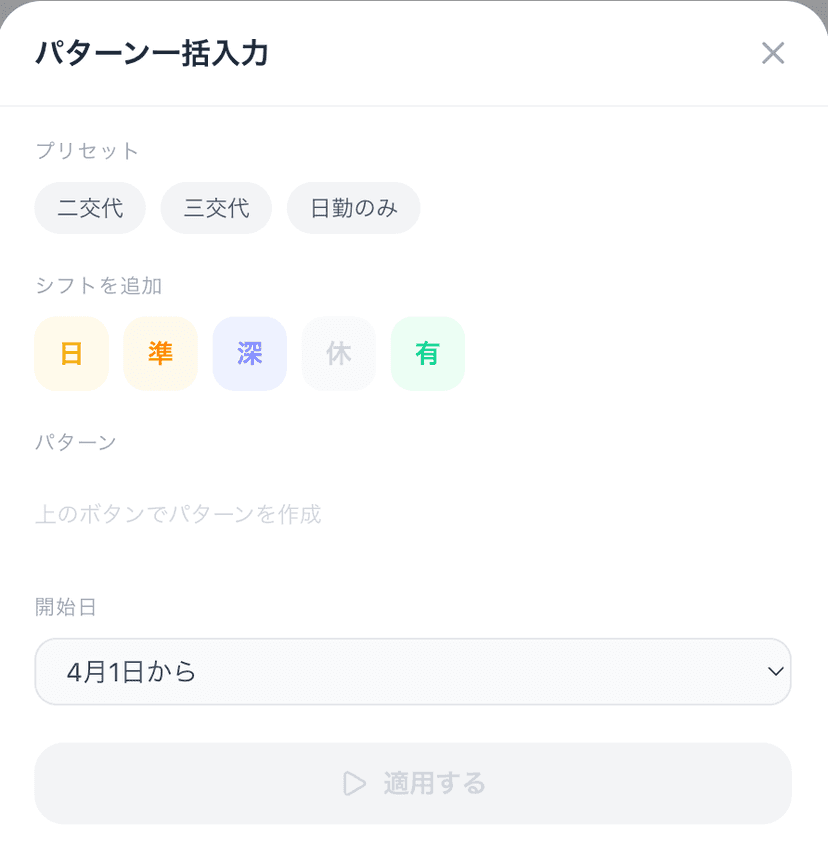Open the 4月1日から start date dropdown
This screenshot has height=867, width=828.
click(x=413, y=671)
